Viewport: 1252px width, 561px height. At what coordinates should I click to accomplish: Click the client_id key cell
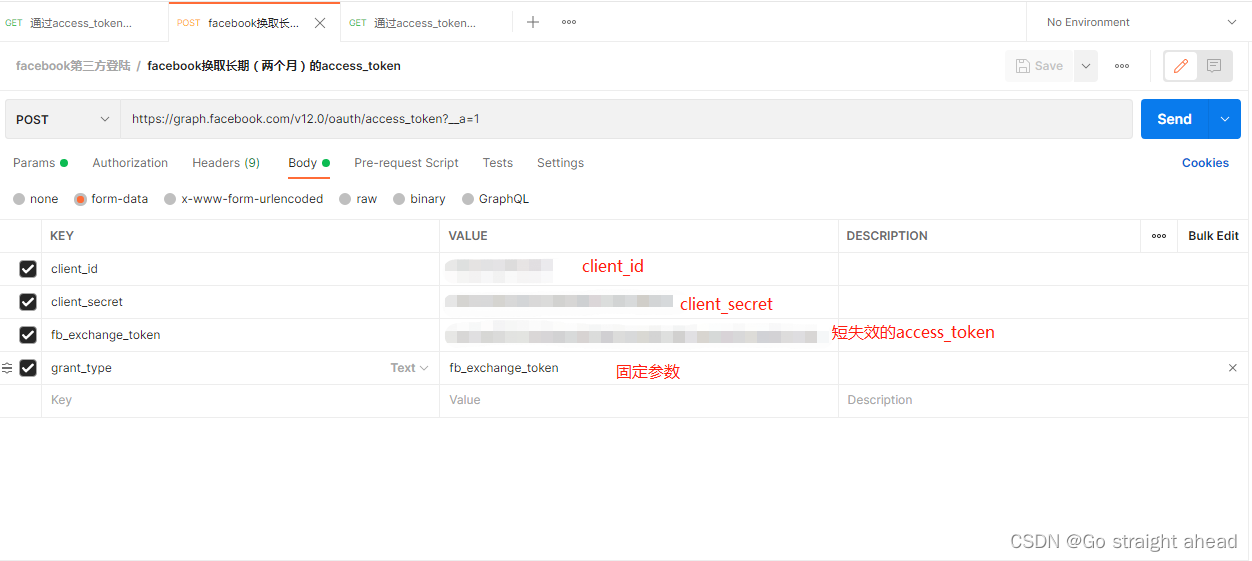[240, 269]
